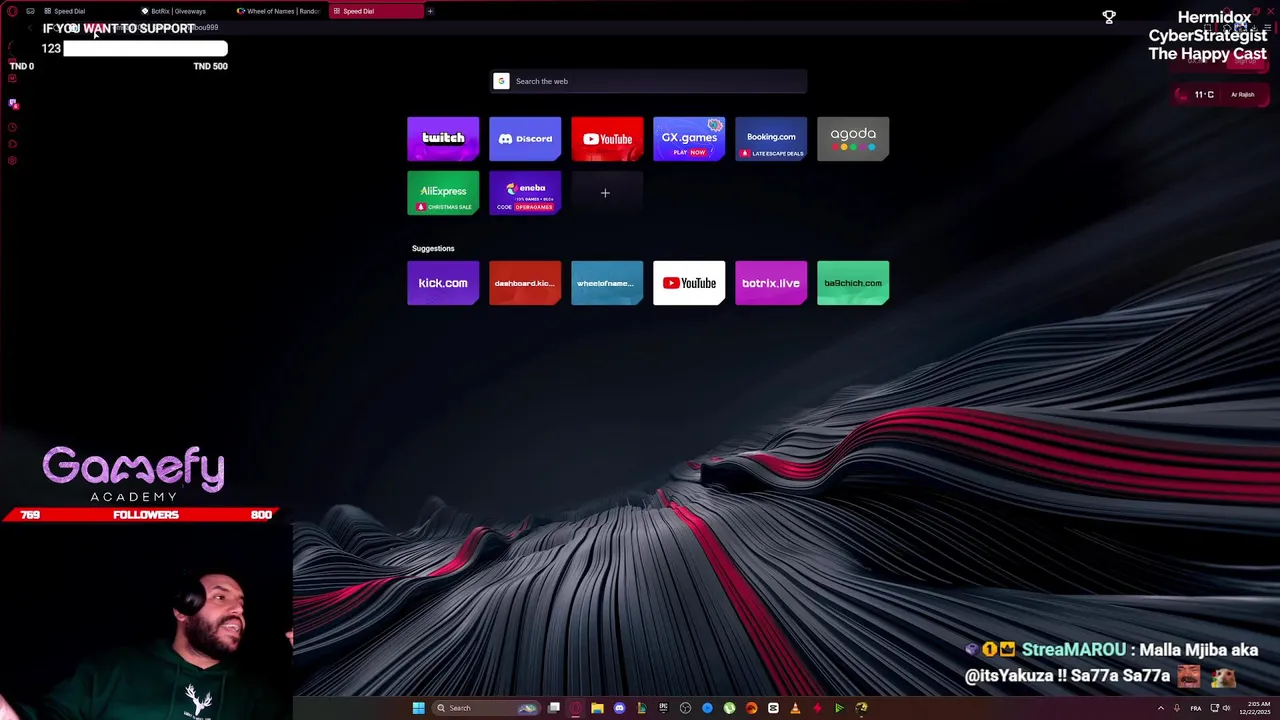
Task: Open CapCut from the taskbar
Action: (773, 708)
